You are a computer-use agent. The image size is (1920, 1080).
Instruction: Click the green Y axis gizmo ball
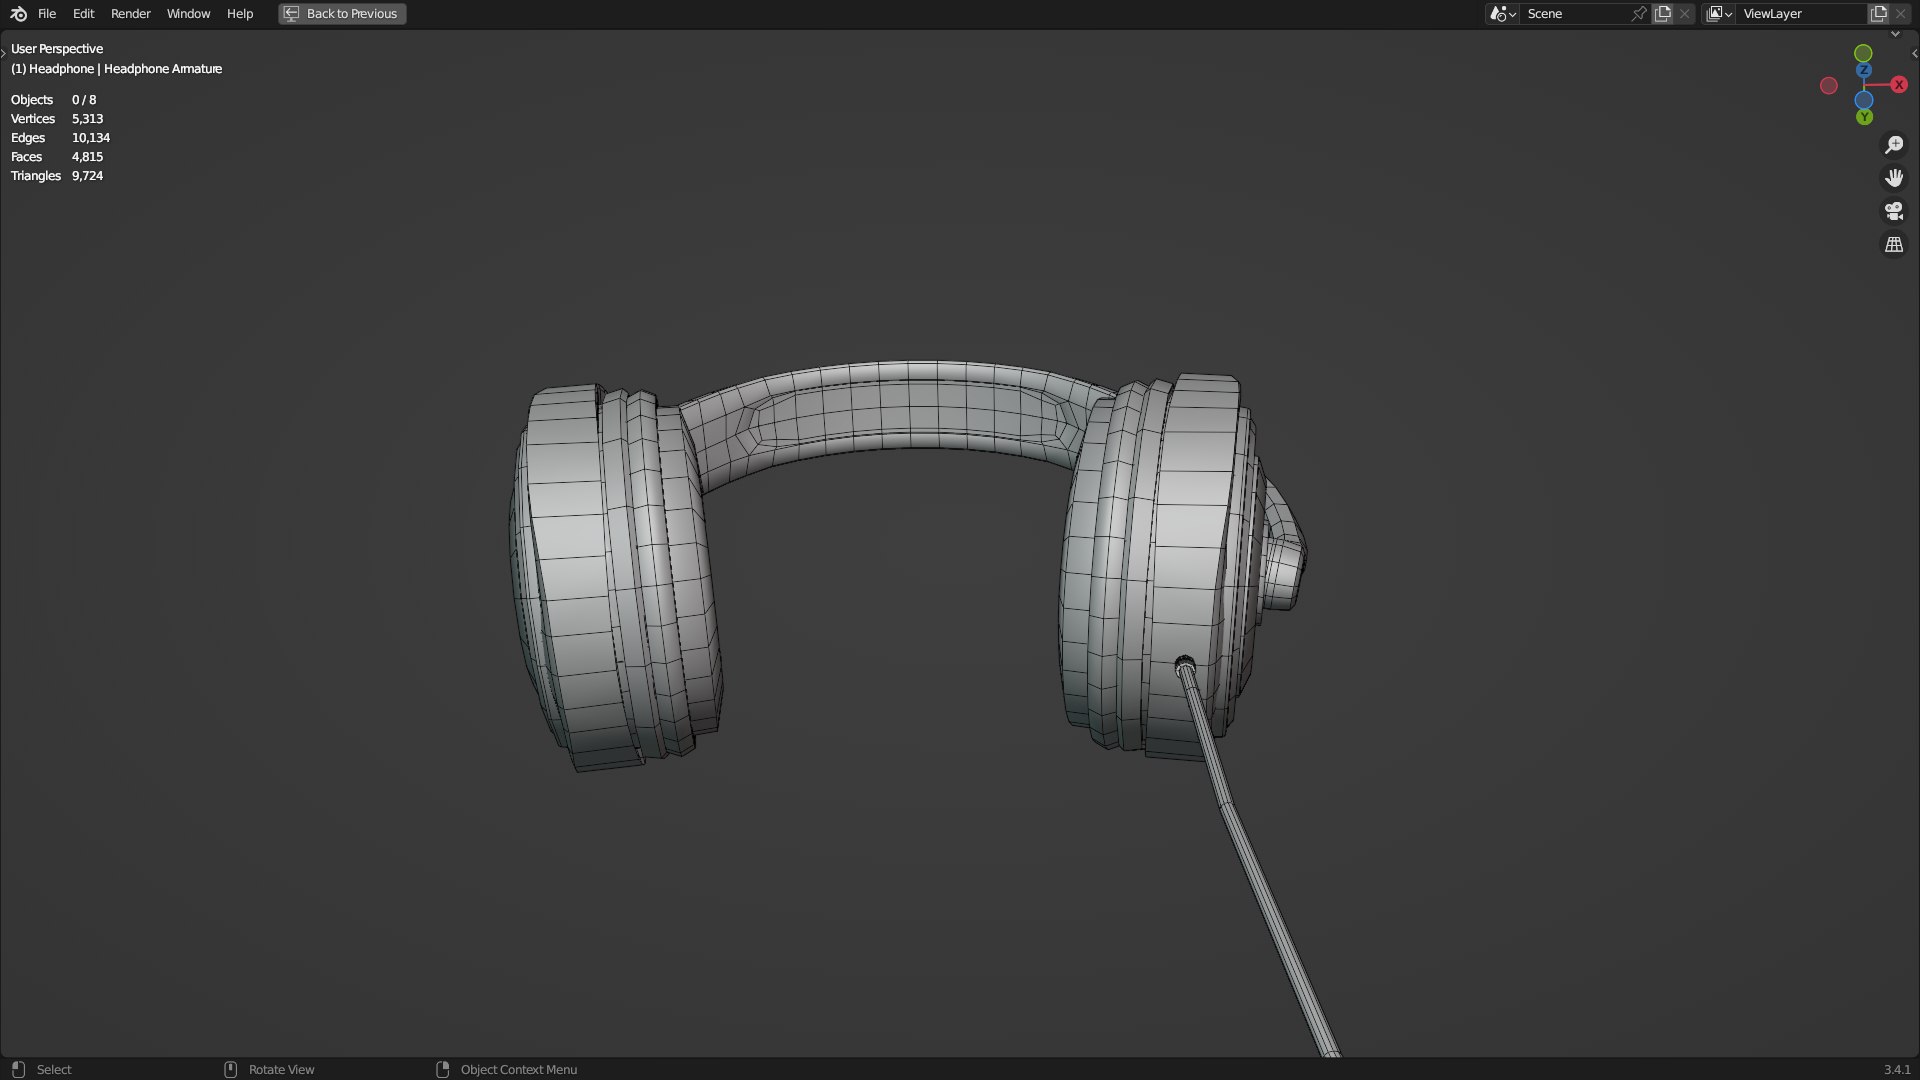(x=1864, y=117)
